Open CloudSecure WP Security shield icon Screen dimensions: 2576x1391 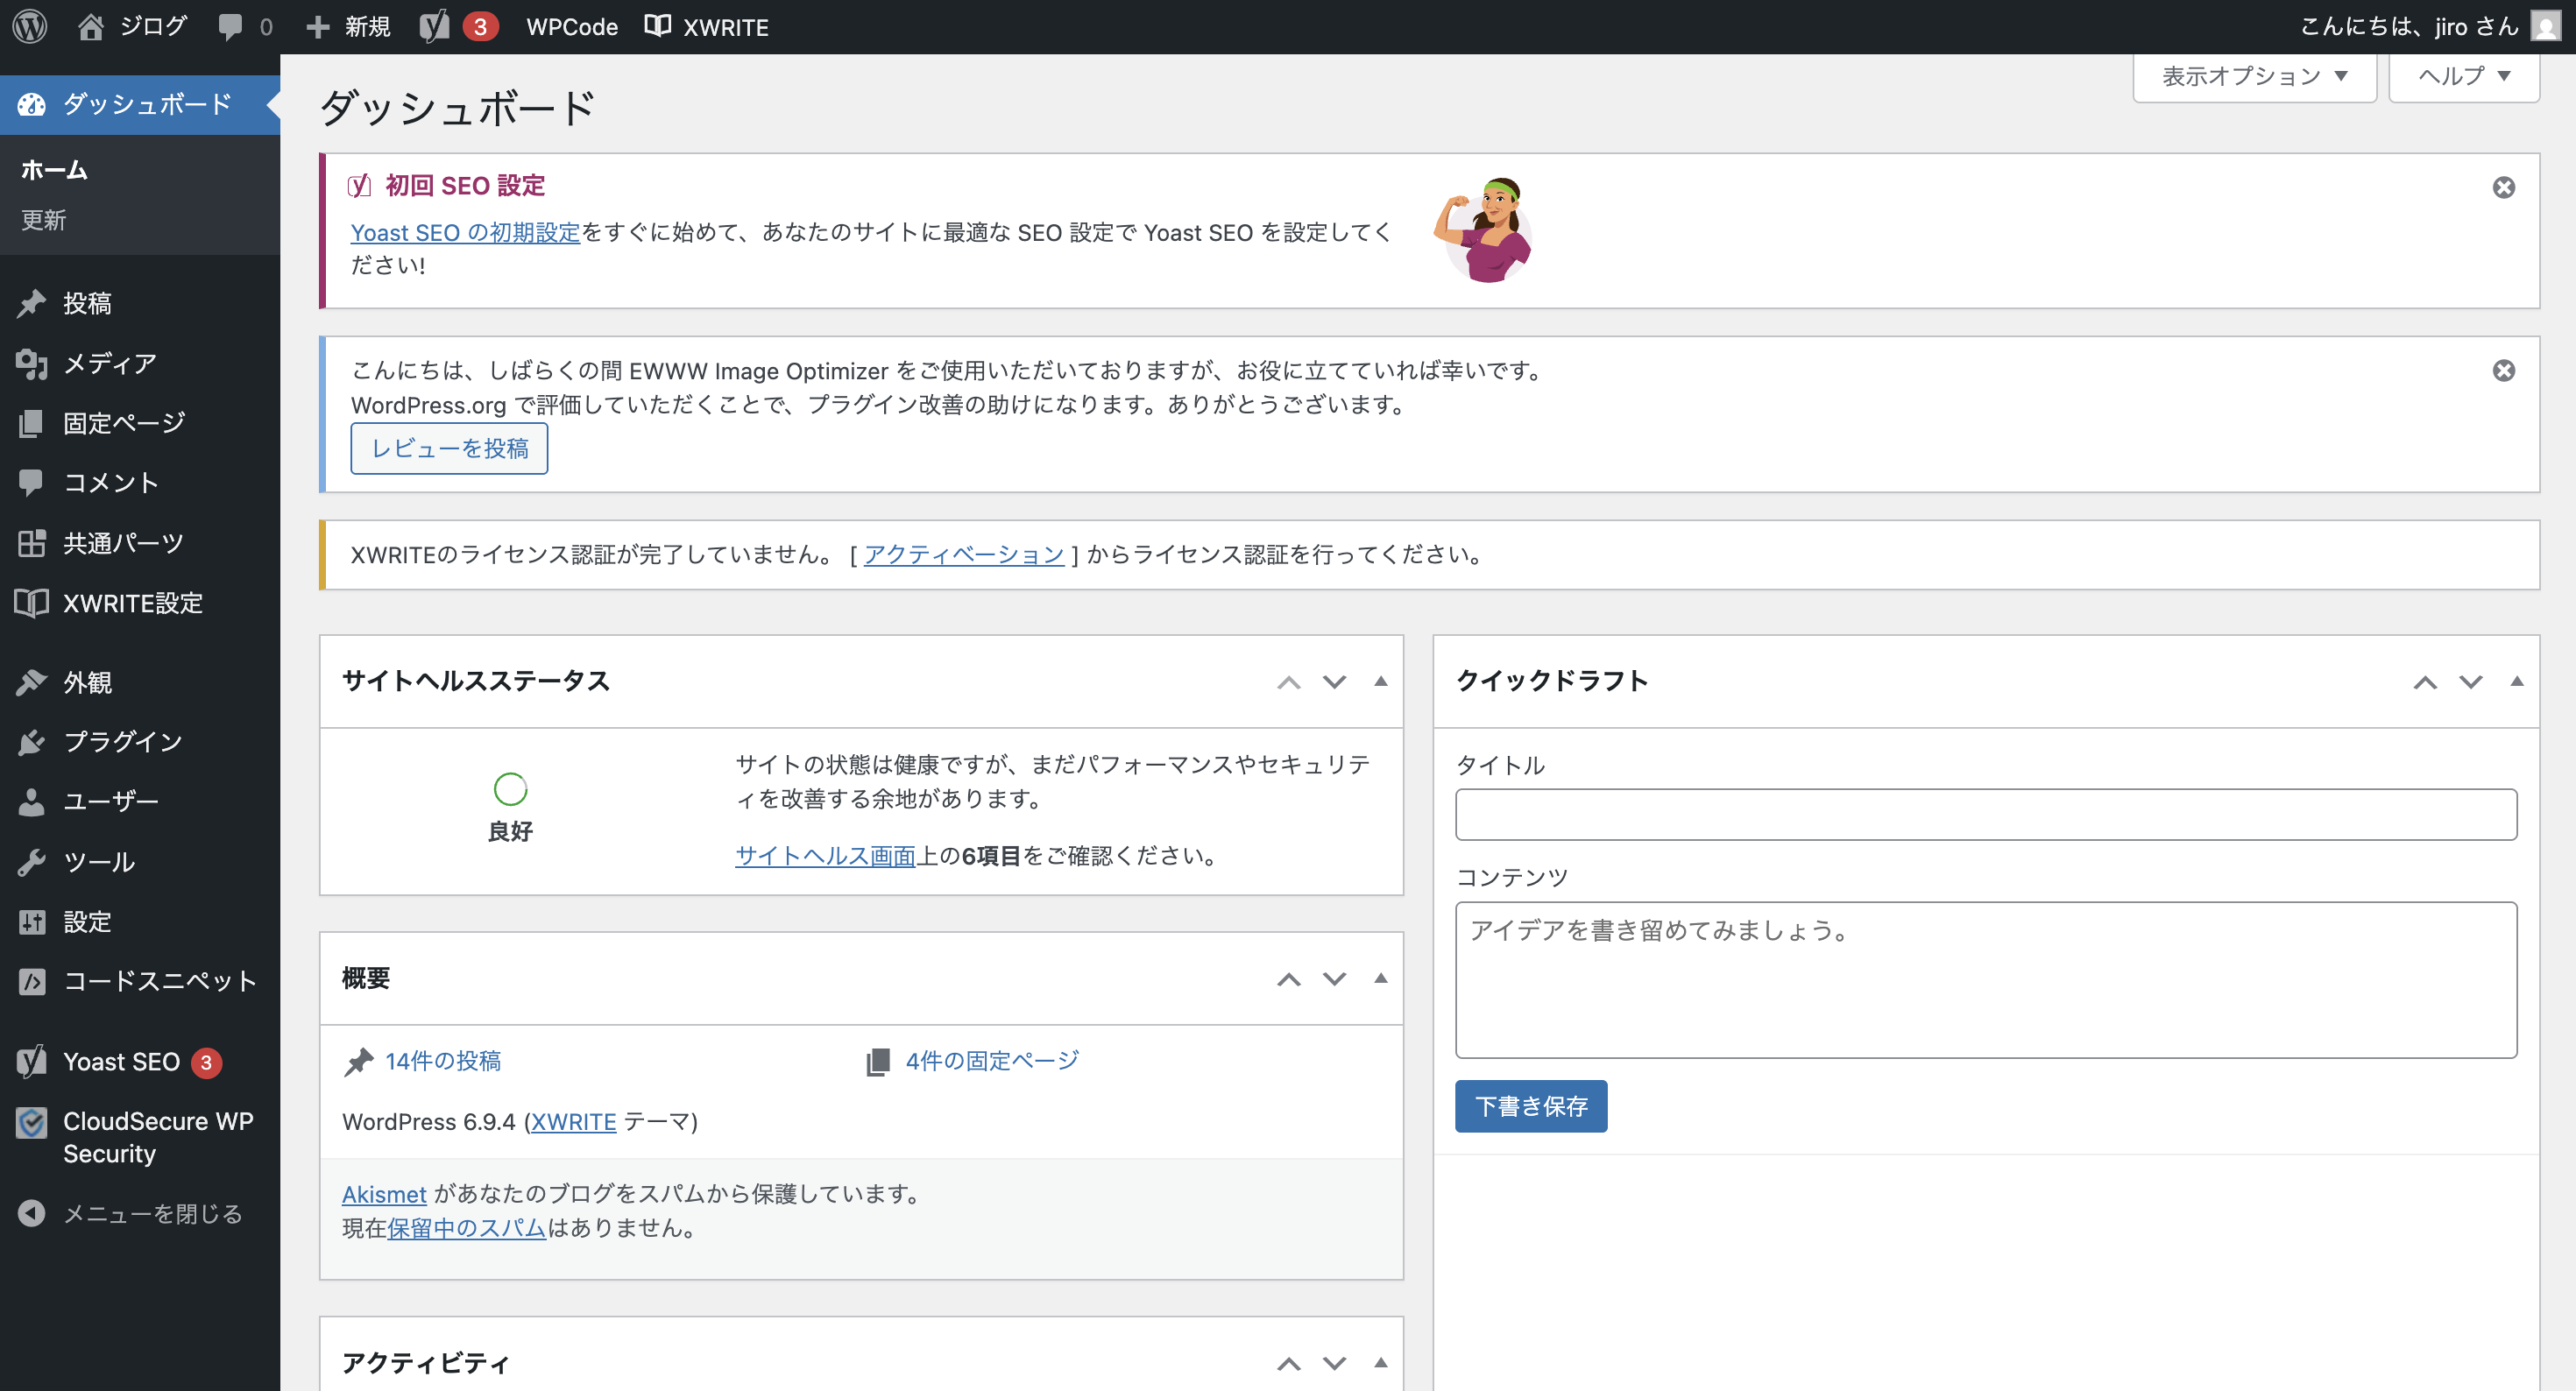pos(32,1123)
